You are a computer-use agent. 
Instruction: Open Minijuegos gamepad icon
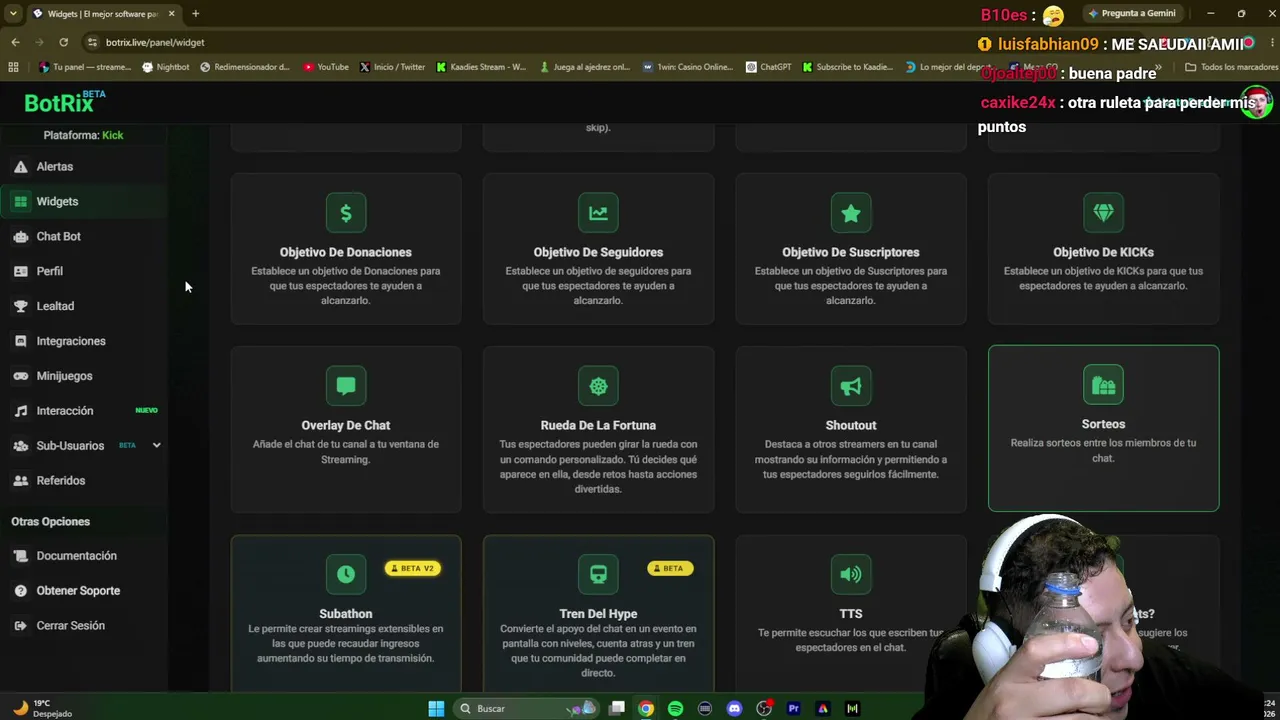coord(20,377)
